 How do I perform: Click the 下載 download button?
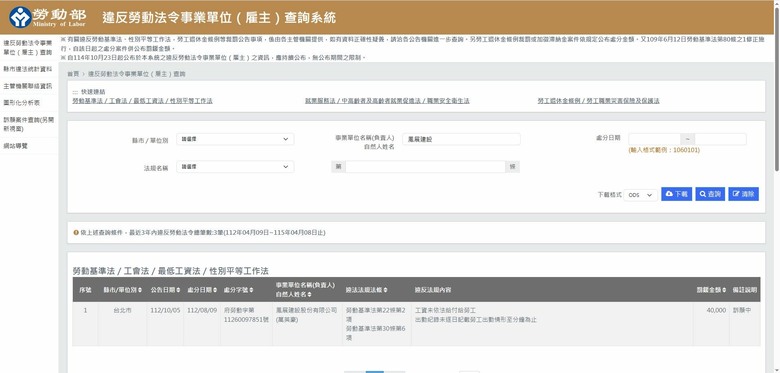coord(677,194)
